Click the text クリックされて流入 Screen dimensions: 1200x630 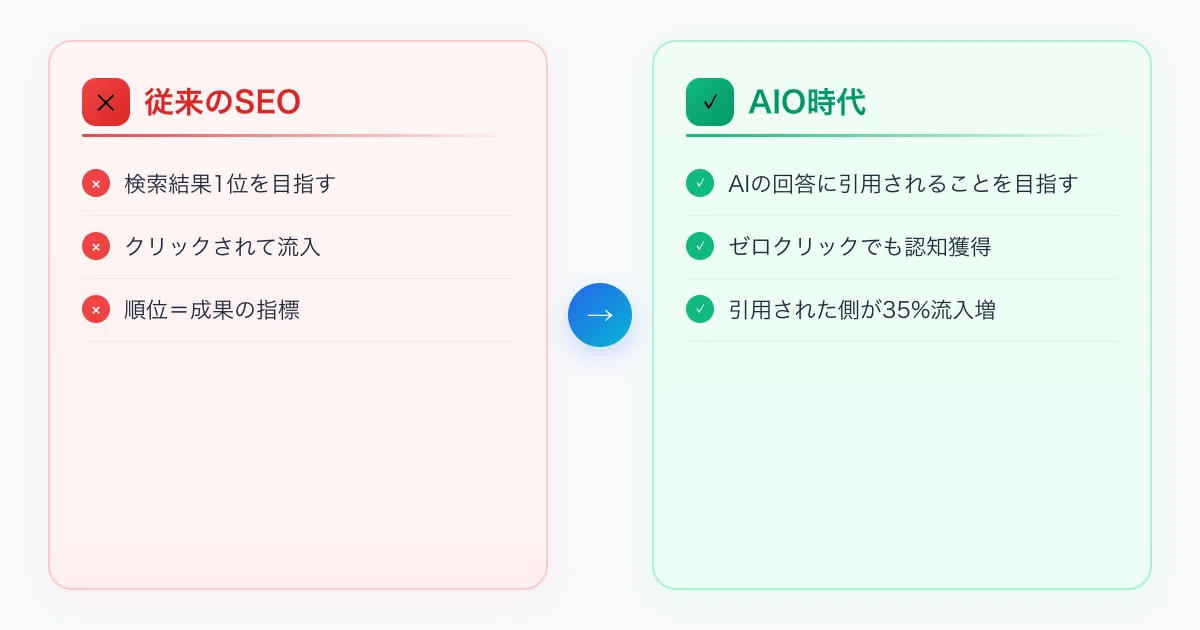pyautogui.click(x=222, y=247)
